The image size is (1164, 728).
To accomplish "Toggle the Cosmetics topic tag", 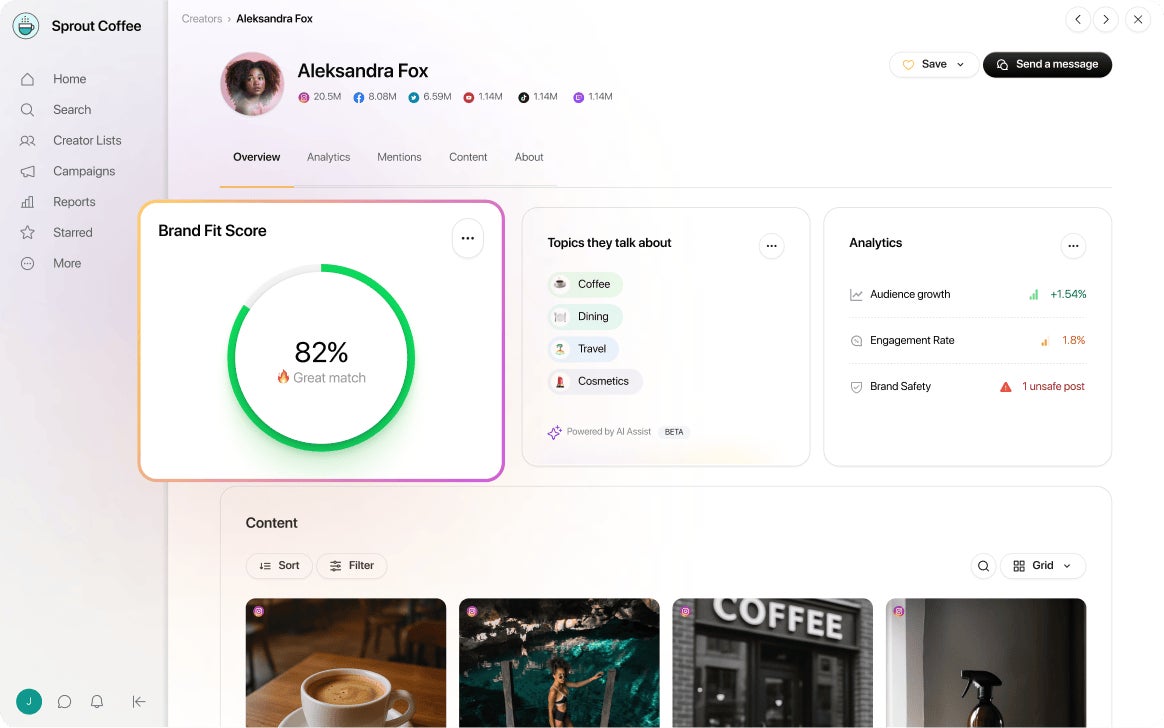I will 594,381.
